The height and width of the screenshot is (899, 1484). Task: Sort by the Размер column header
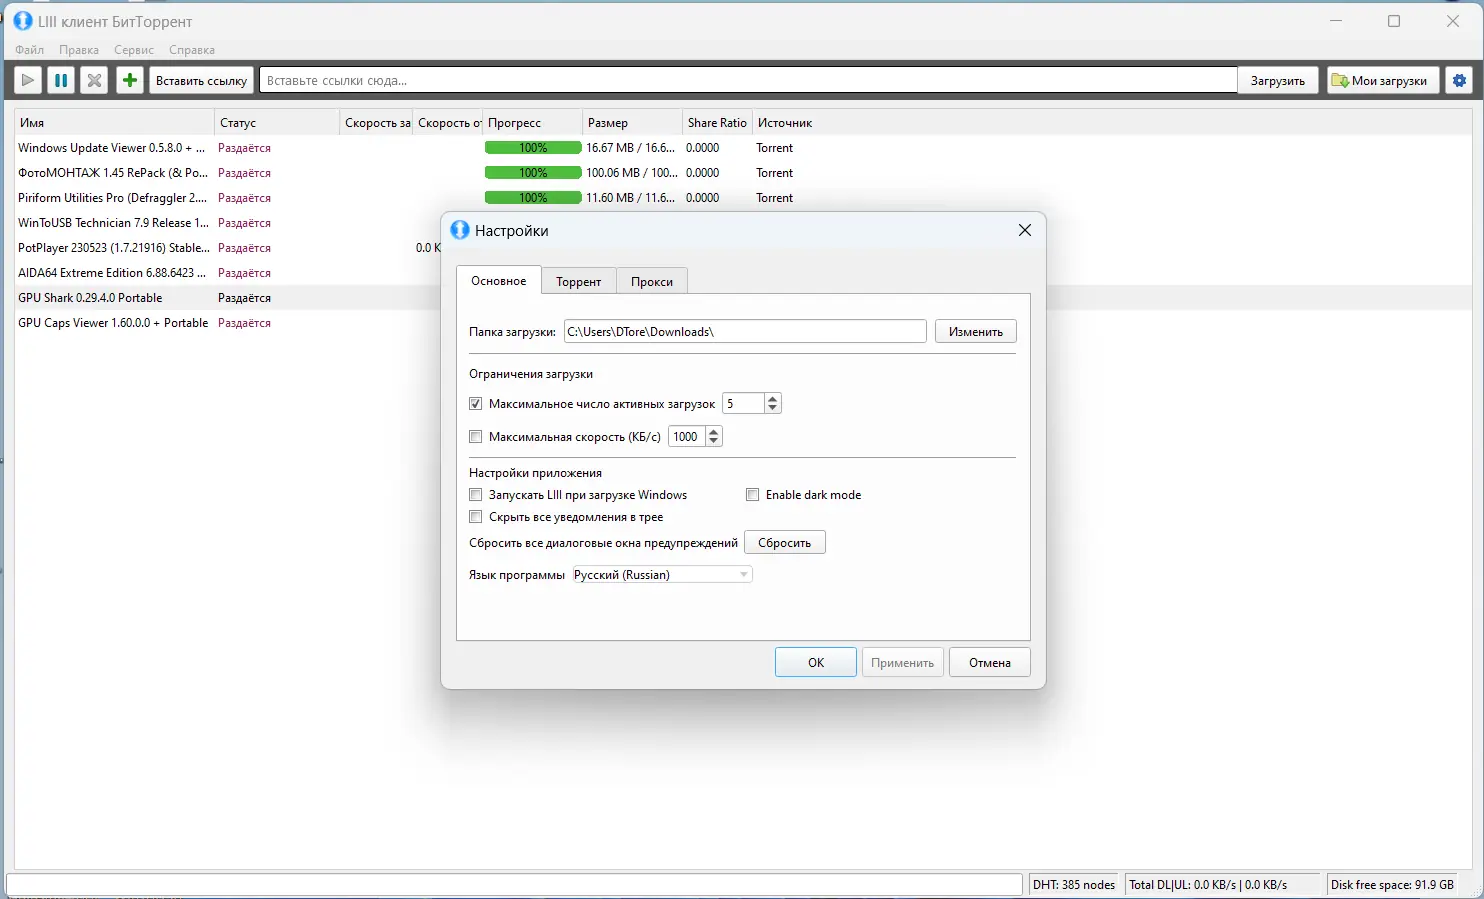[x=632, y=123]
